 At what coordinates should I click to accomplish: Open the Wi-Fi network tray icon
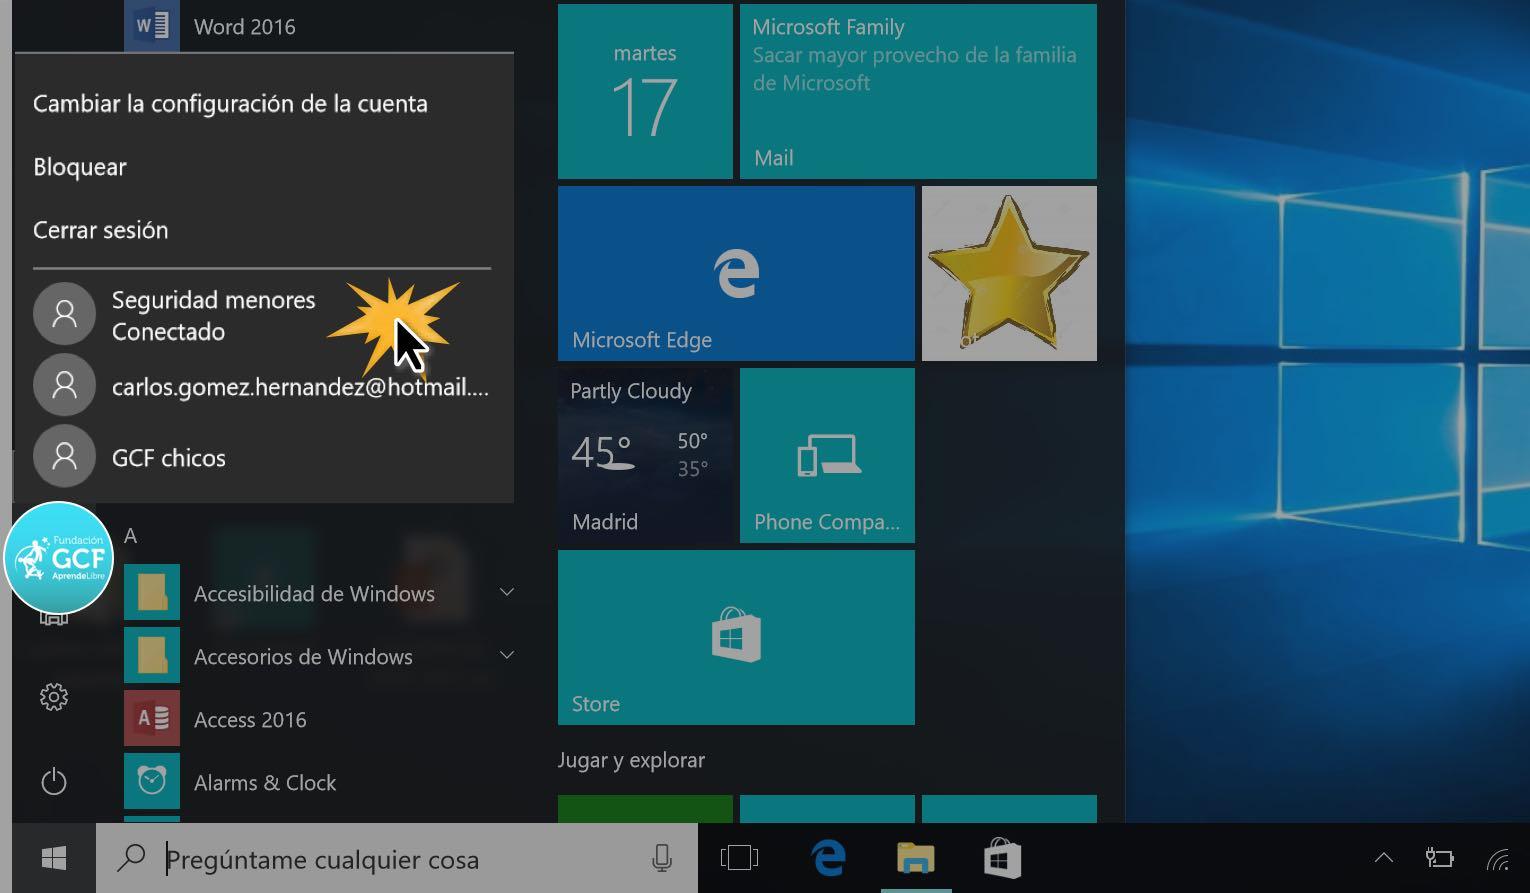[1497, 858]
